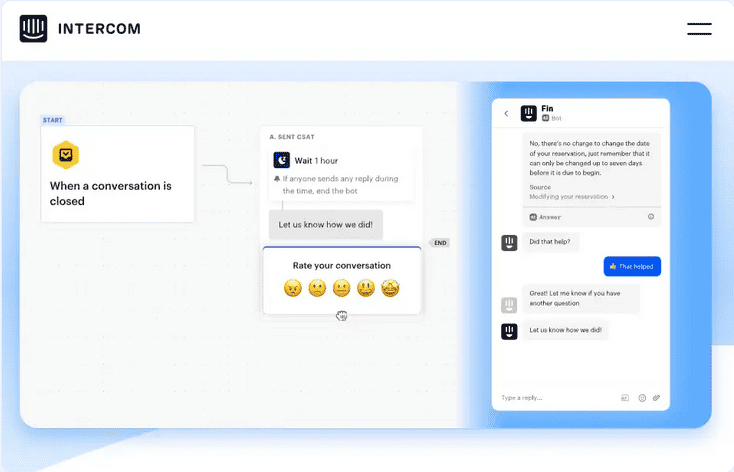The image size is (734, 472).
Task: Open 'Modifying your reservation' source link
Action: [x=572, y=197]
